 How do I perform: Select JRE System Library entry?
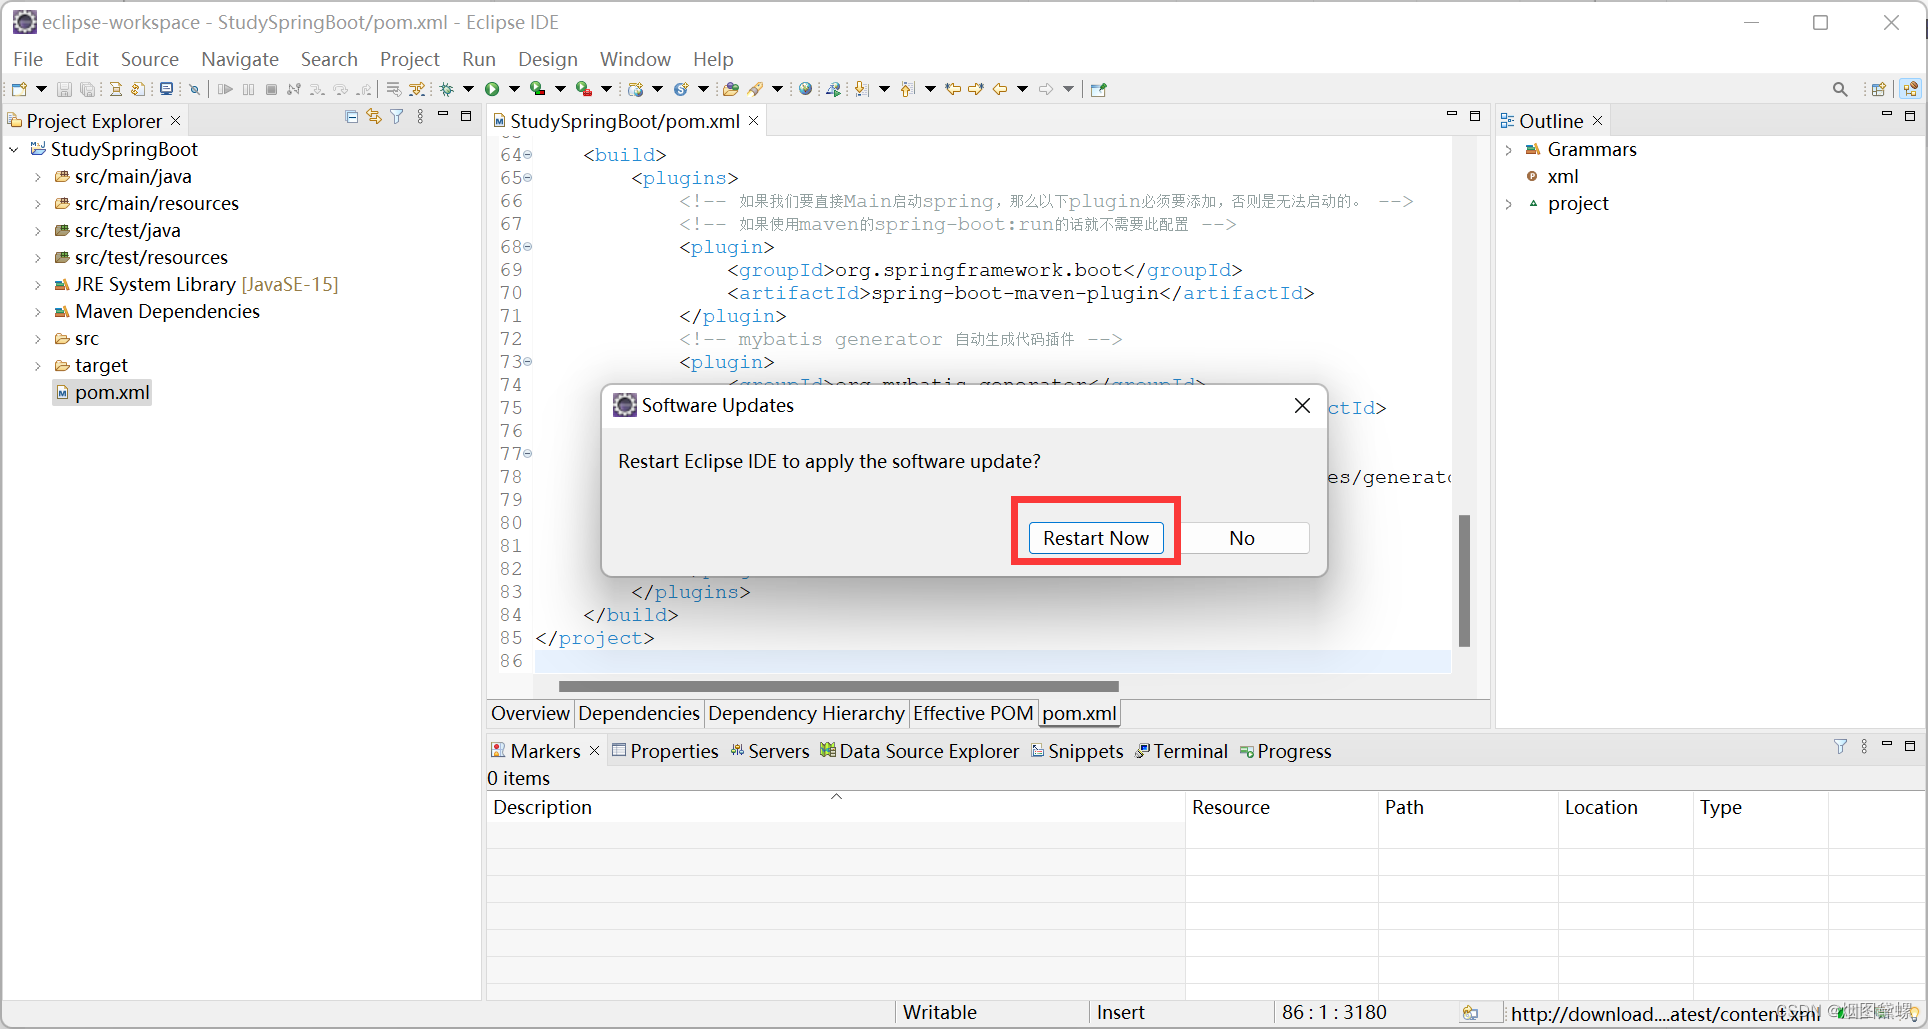tap(196, 285)
